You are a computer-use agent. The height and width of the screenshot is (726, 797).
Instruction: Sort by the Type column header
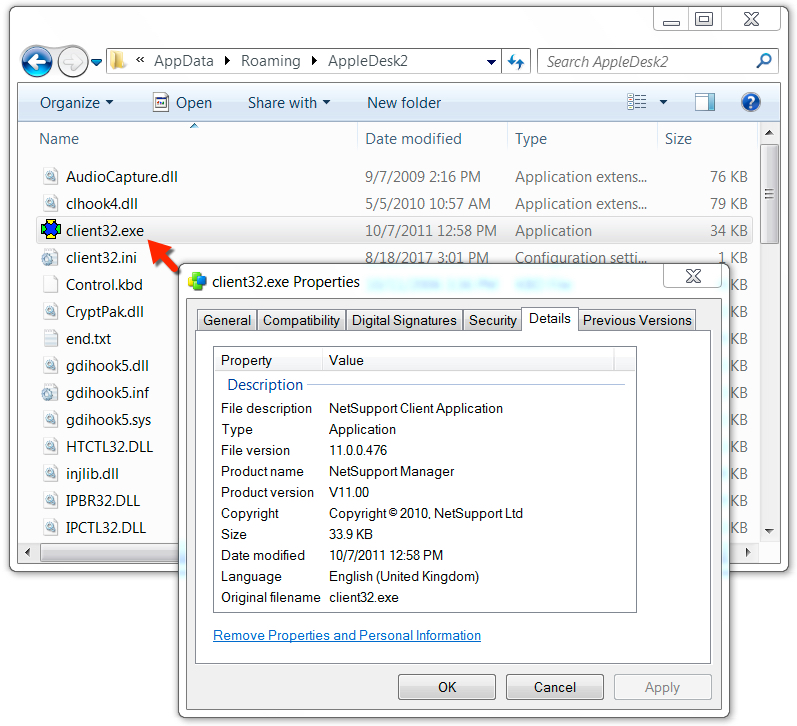point(531,139)
